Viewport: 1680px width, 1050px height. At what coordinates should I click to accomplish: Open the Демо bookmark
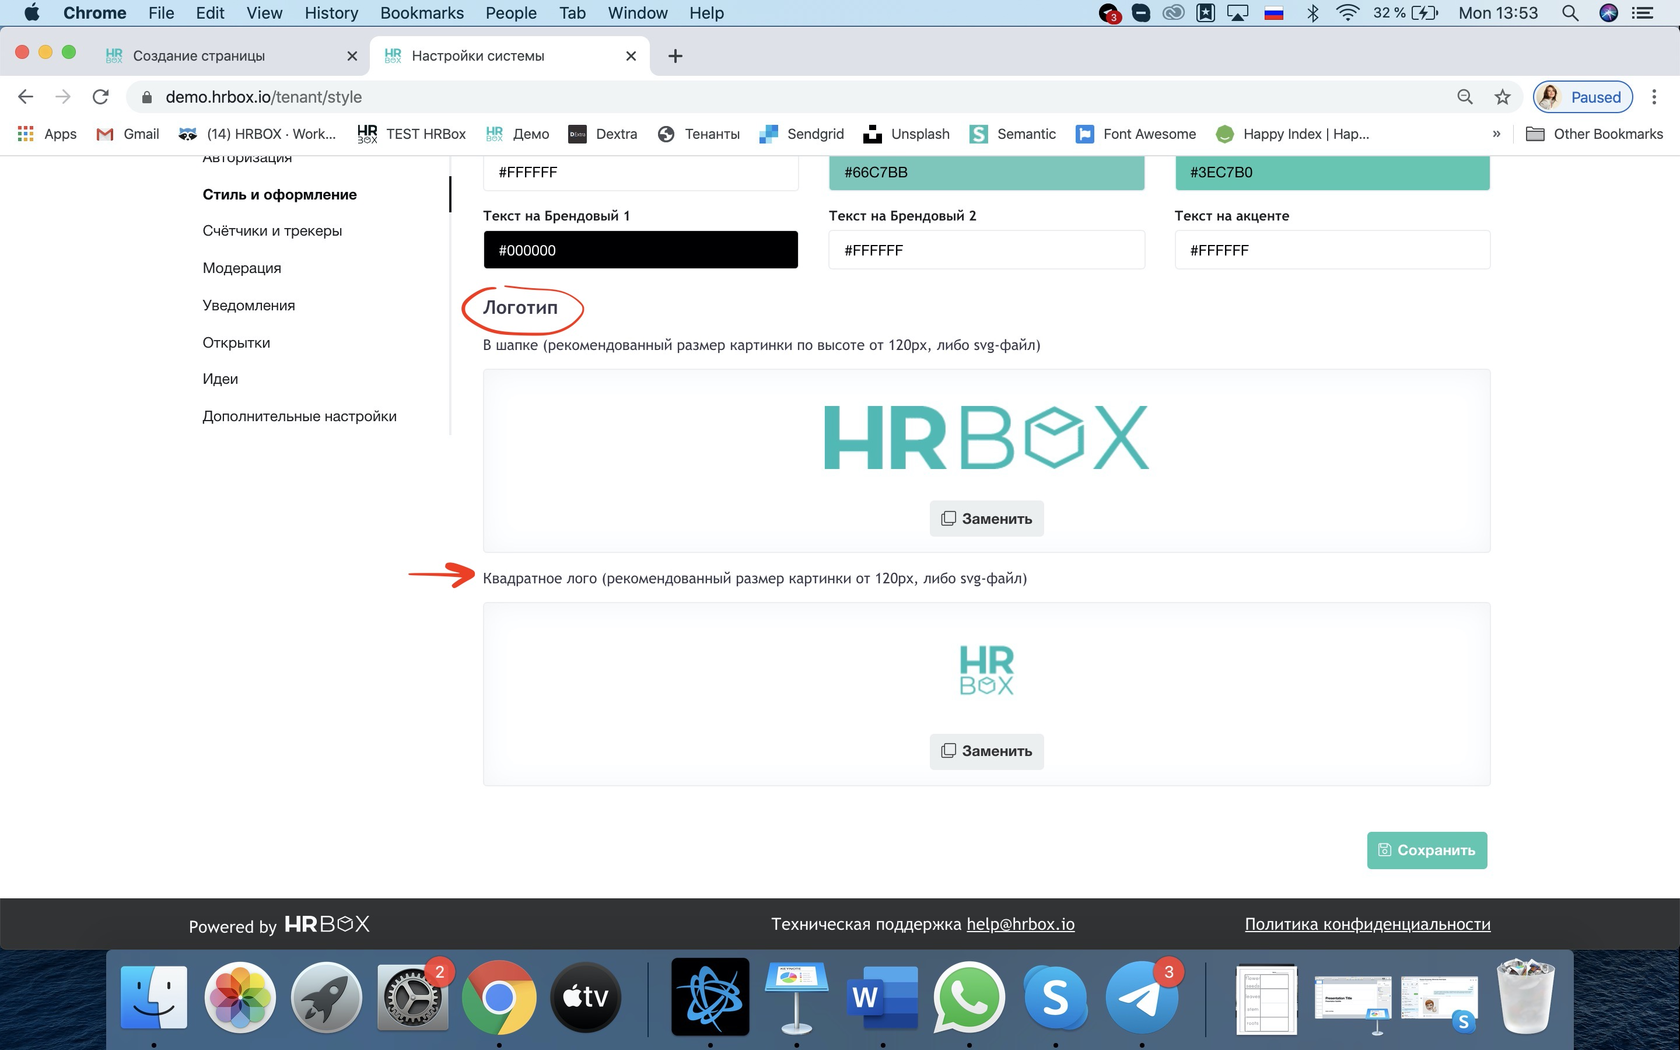click(x=517, y=134)
